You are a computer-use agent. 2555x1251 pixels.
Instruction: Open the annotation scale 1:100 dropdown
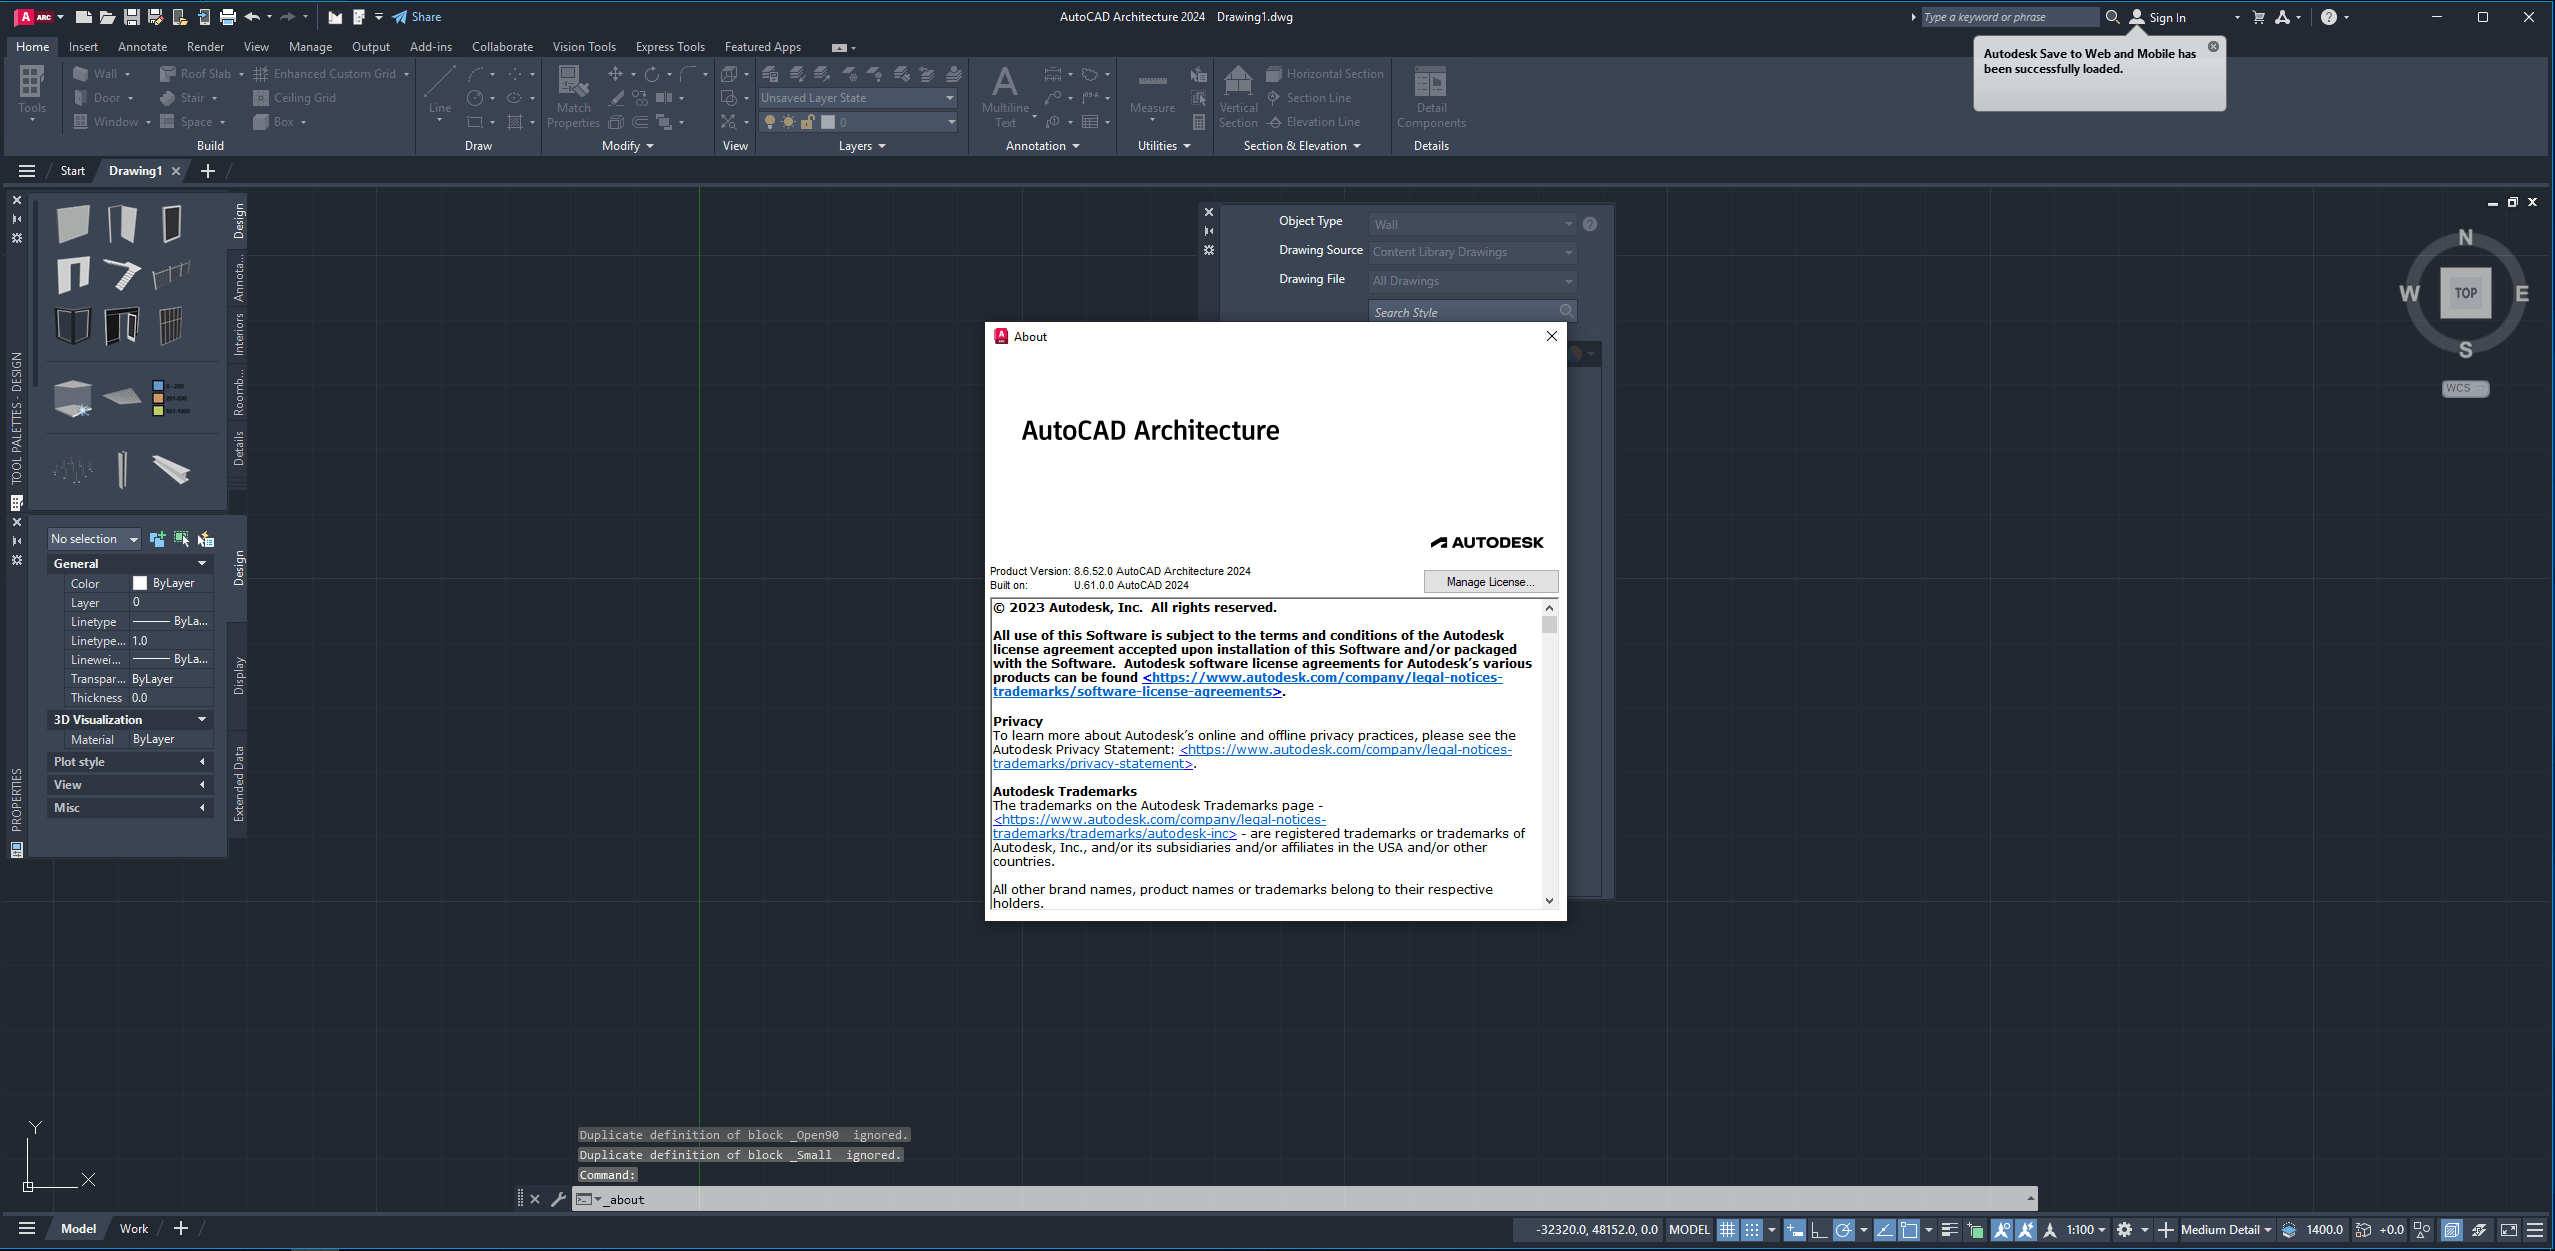tap(2086, 1230)
